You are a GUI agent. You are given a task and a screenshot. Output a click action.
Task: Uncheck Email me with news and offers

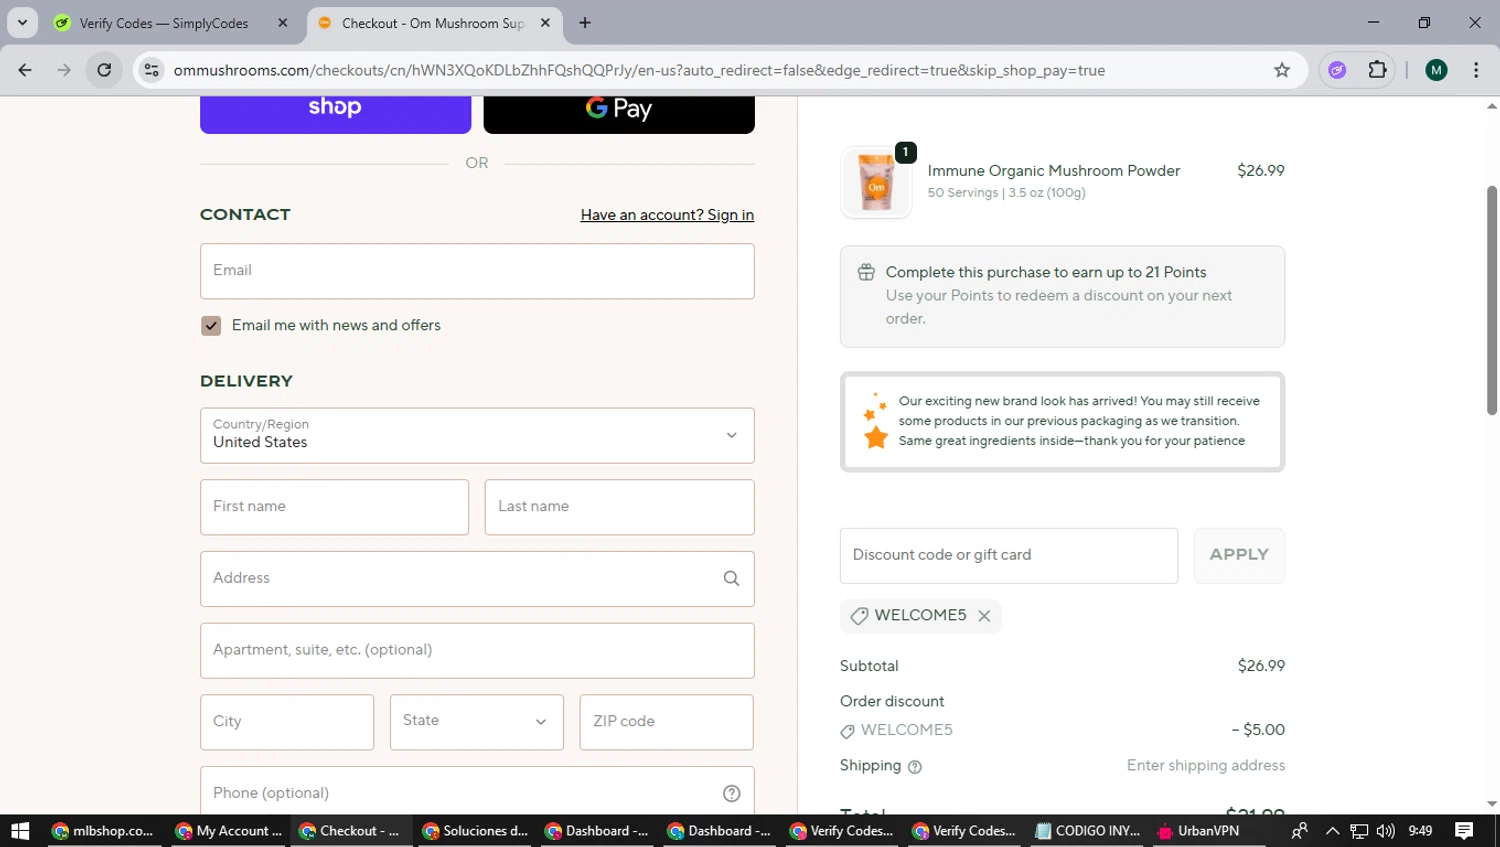[x=211, y=326]
